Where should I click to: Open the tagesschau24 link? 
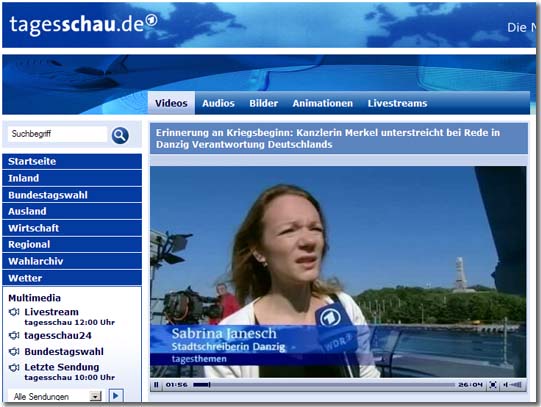pos(58,335)
